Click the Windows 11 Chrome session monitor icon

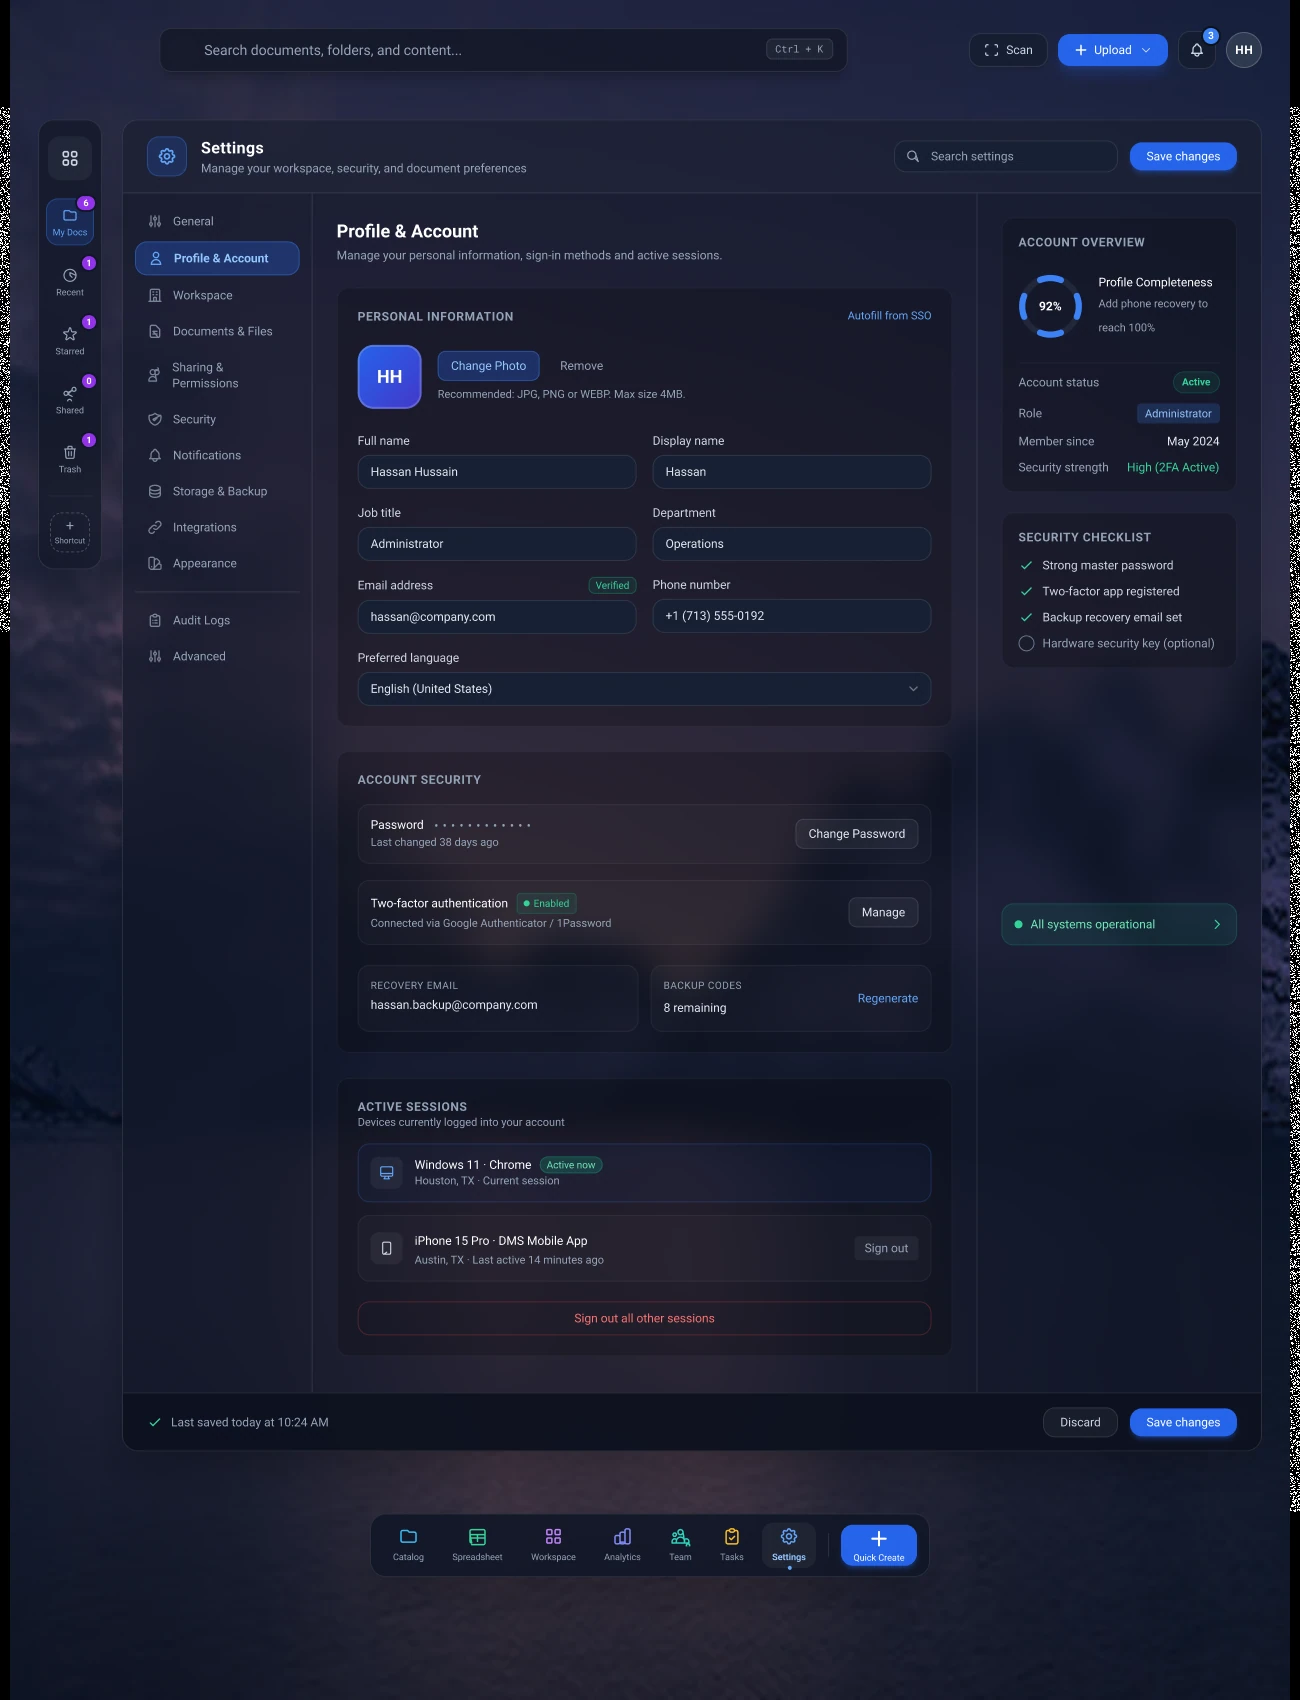387,1172
